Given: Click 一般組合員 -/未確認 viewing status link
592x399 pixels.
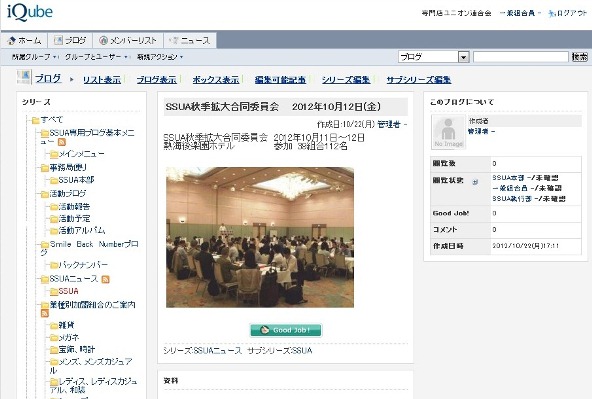Looking at the screenshot, I should pos(527,188).
